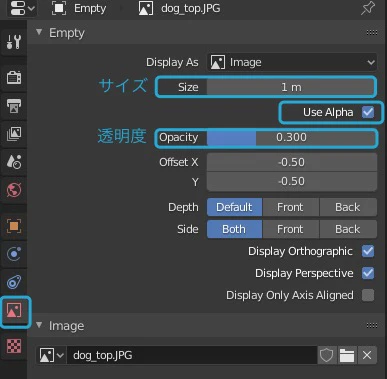Click the dog_top.JPG image icon in breadcrumb
This screenshot has width=387, height=379.
point(146,8)
